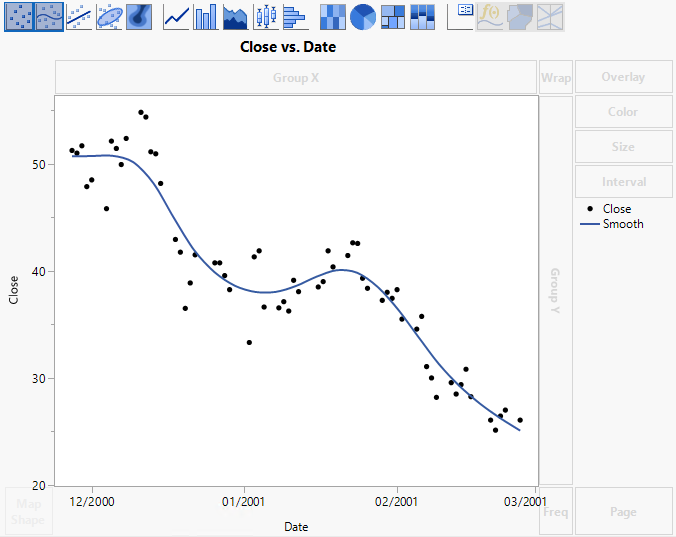
Task: Click the Color drop zone
Action: coord(623,112)
